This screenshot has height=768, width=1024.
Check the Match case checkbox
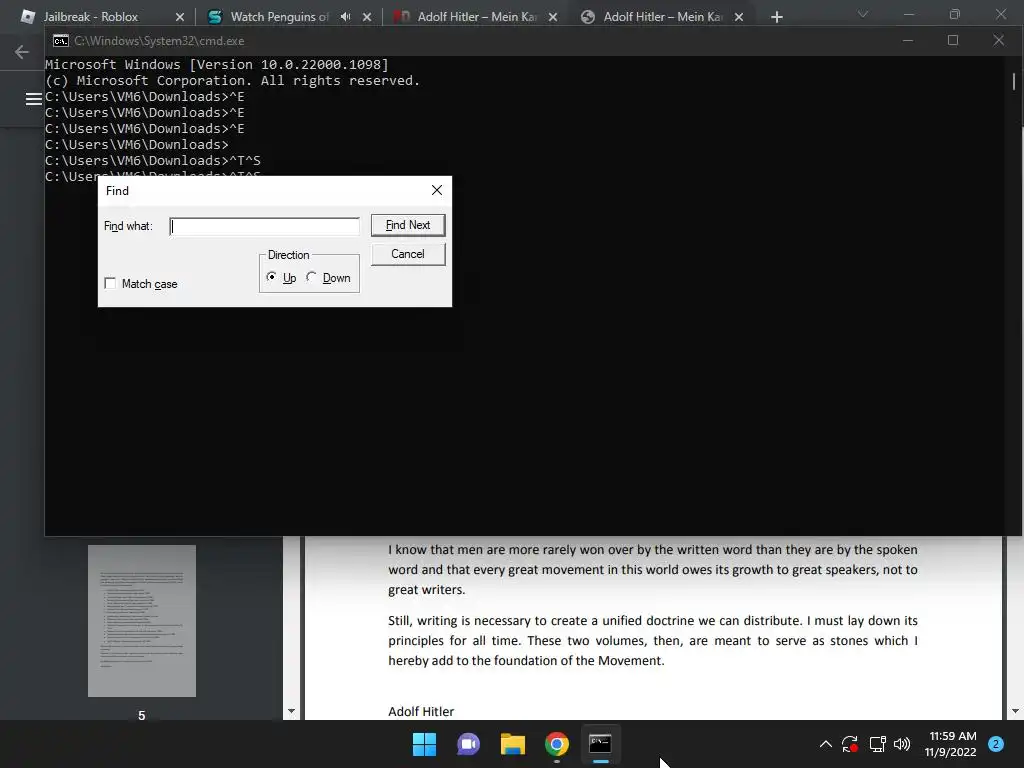pos(110,283)
